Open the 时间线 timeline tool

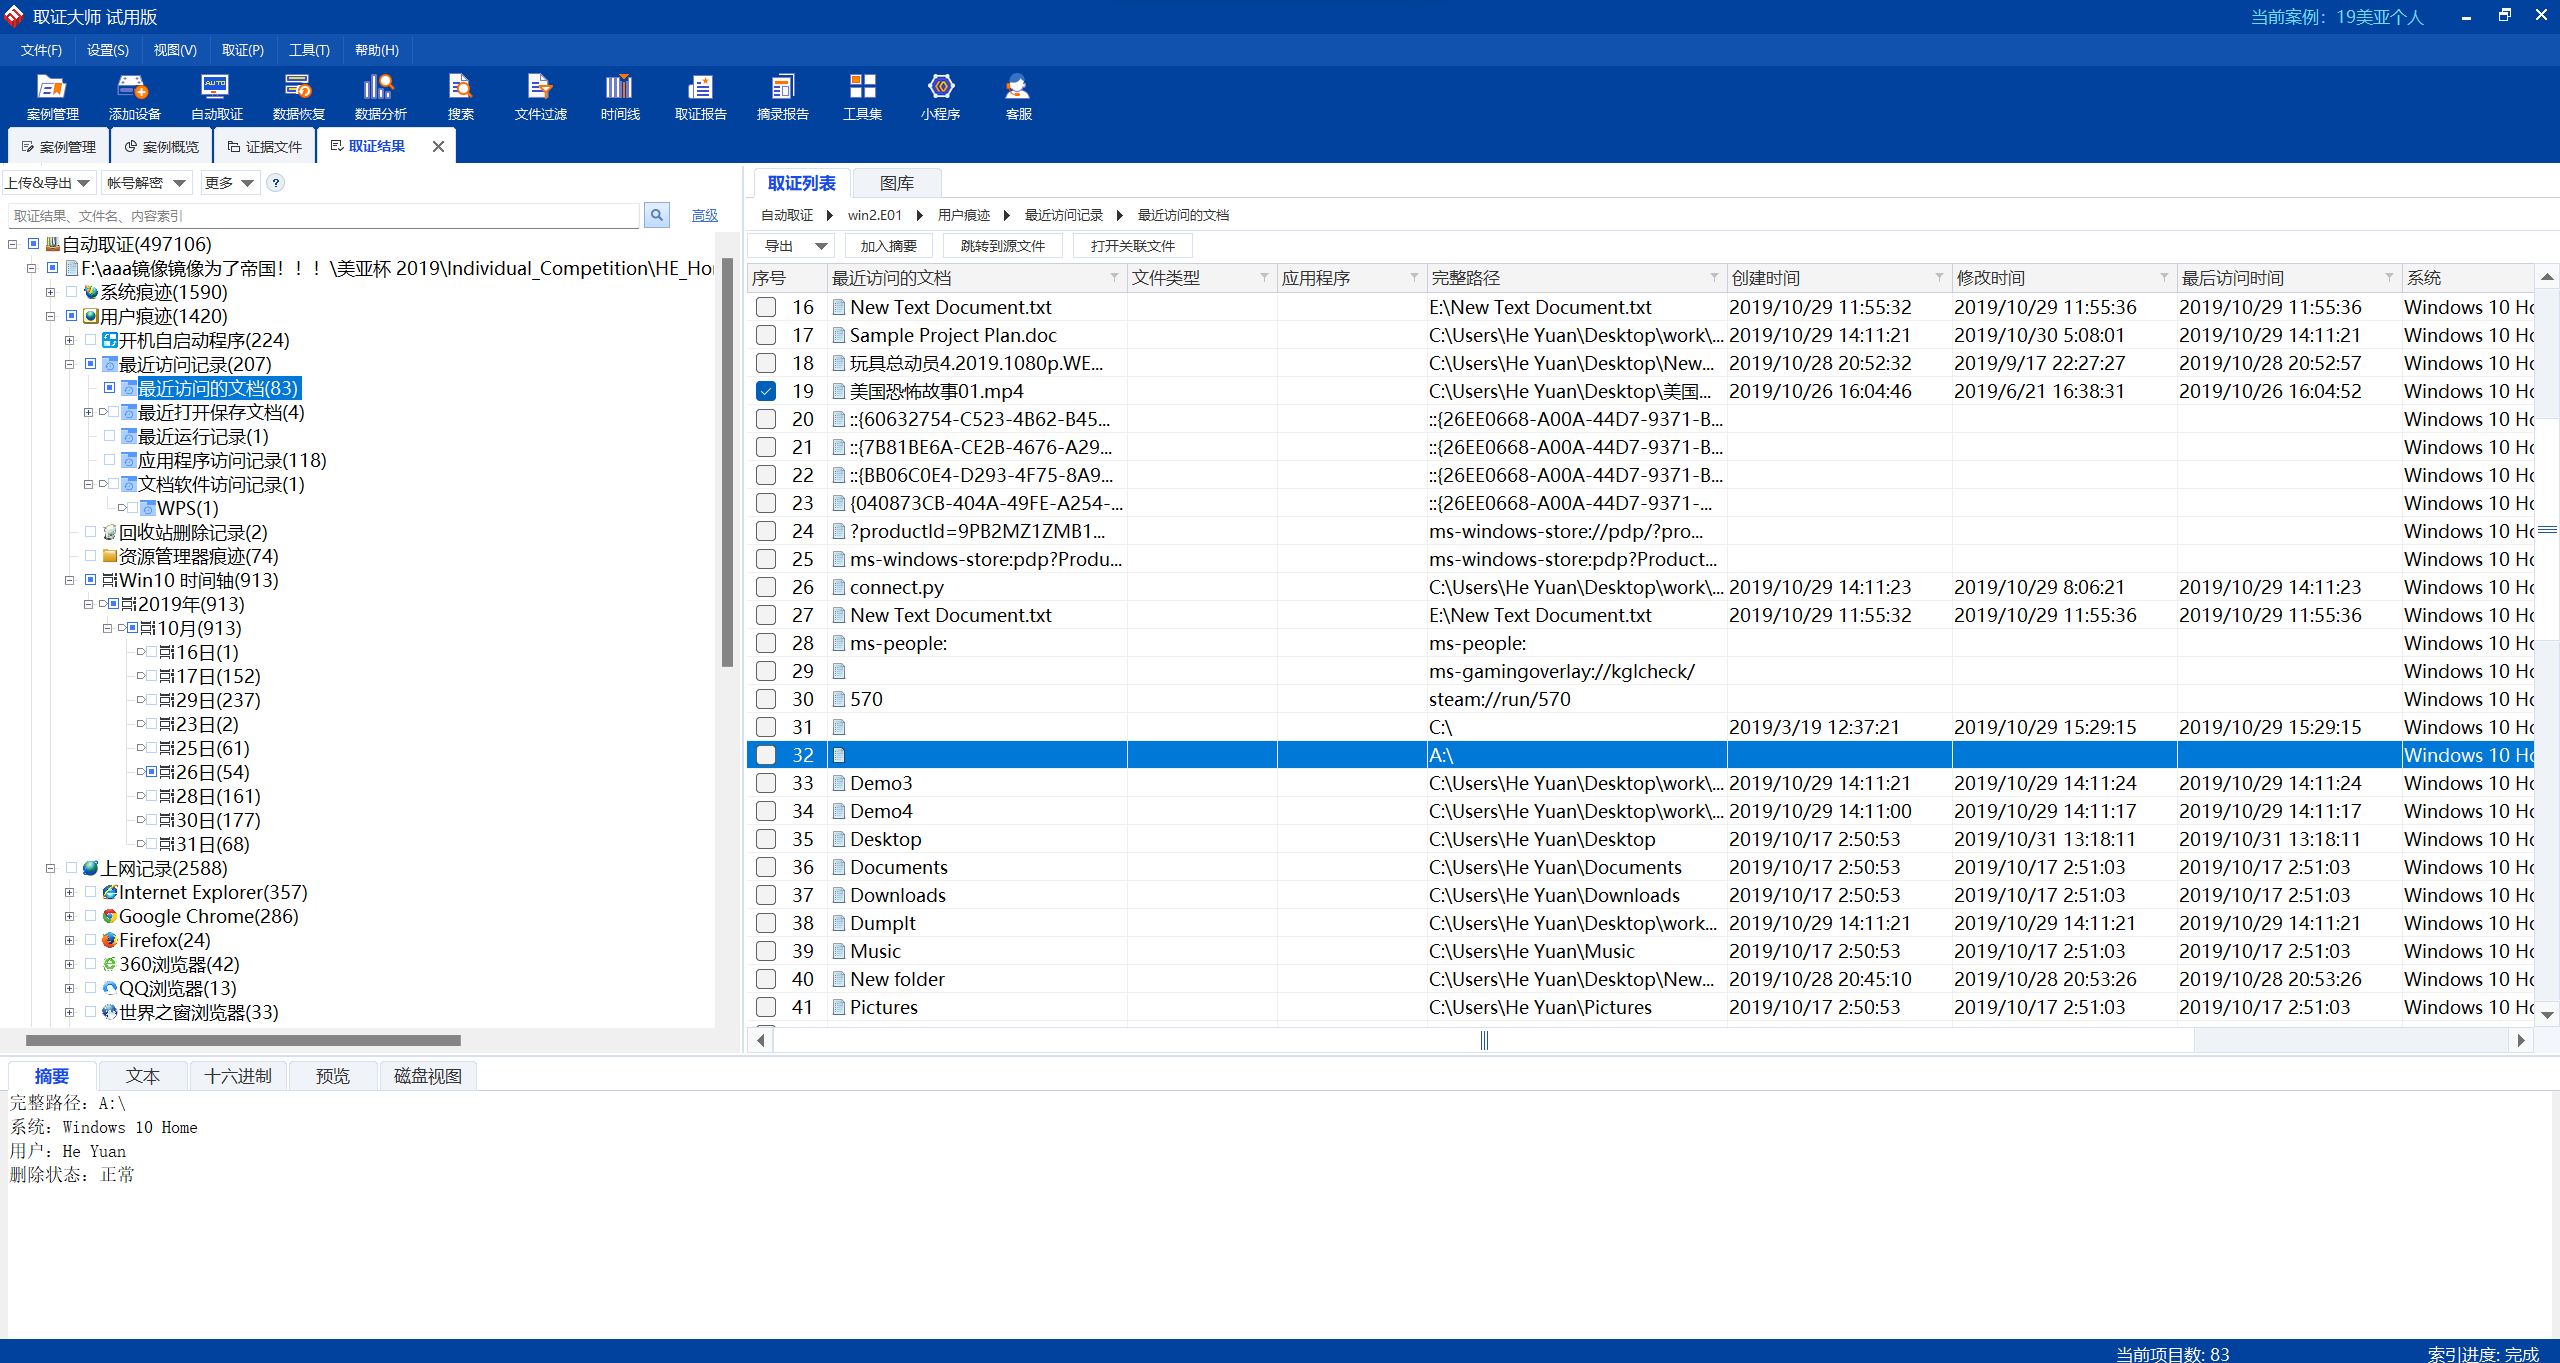(620, 97)
